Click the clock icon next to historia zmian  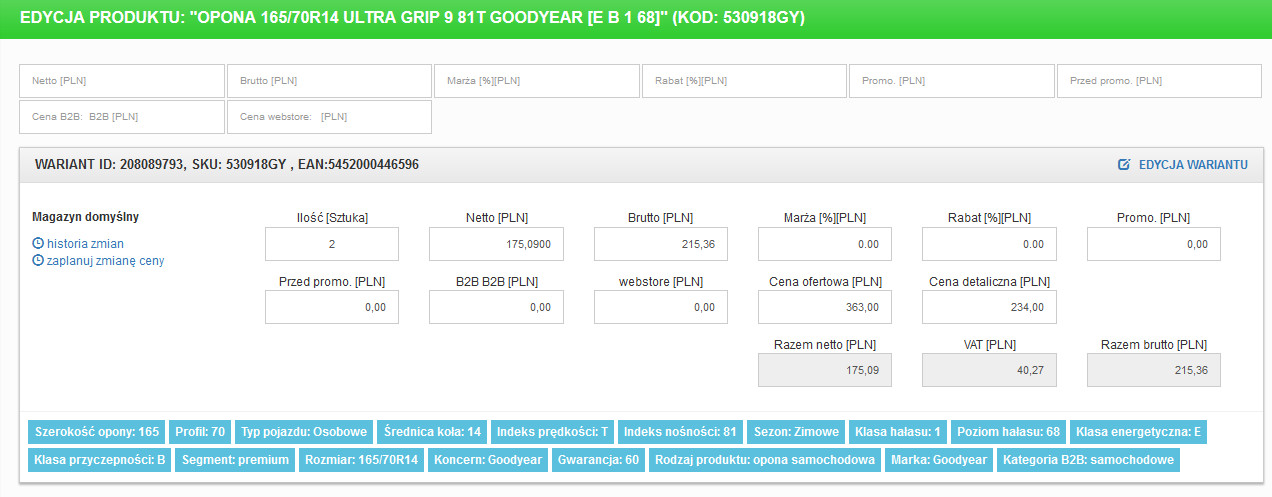(38, 243)
